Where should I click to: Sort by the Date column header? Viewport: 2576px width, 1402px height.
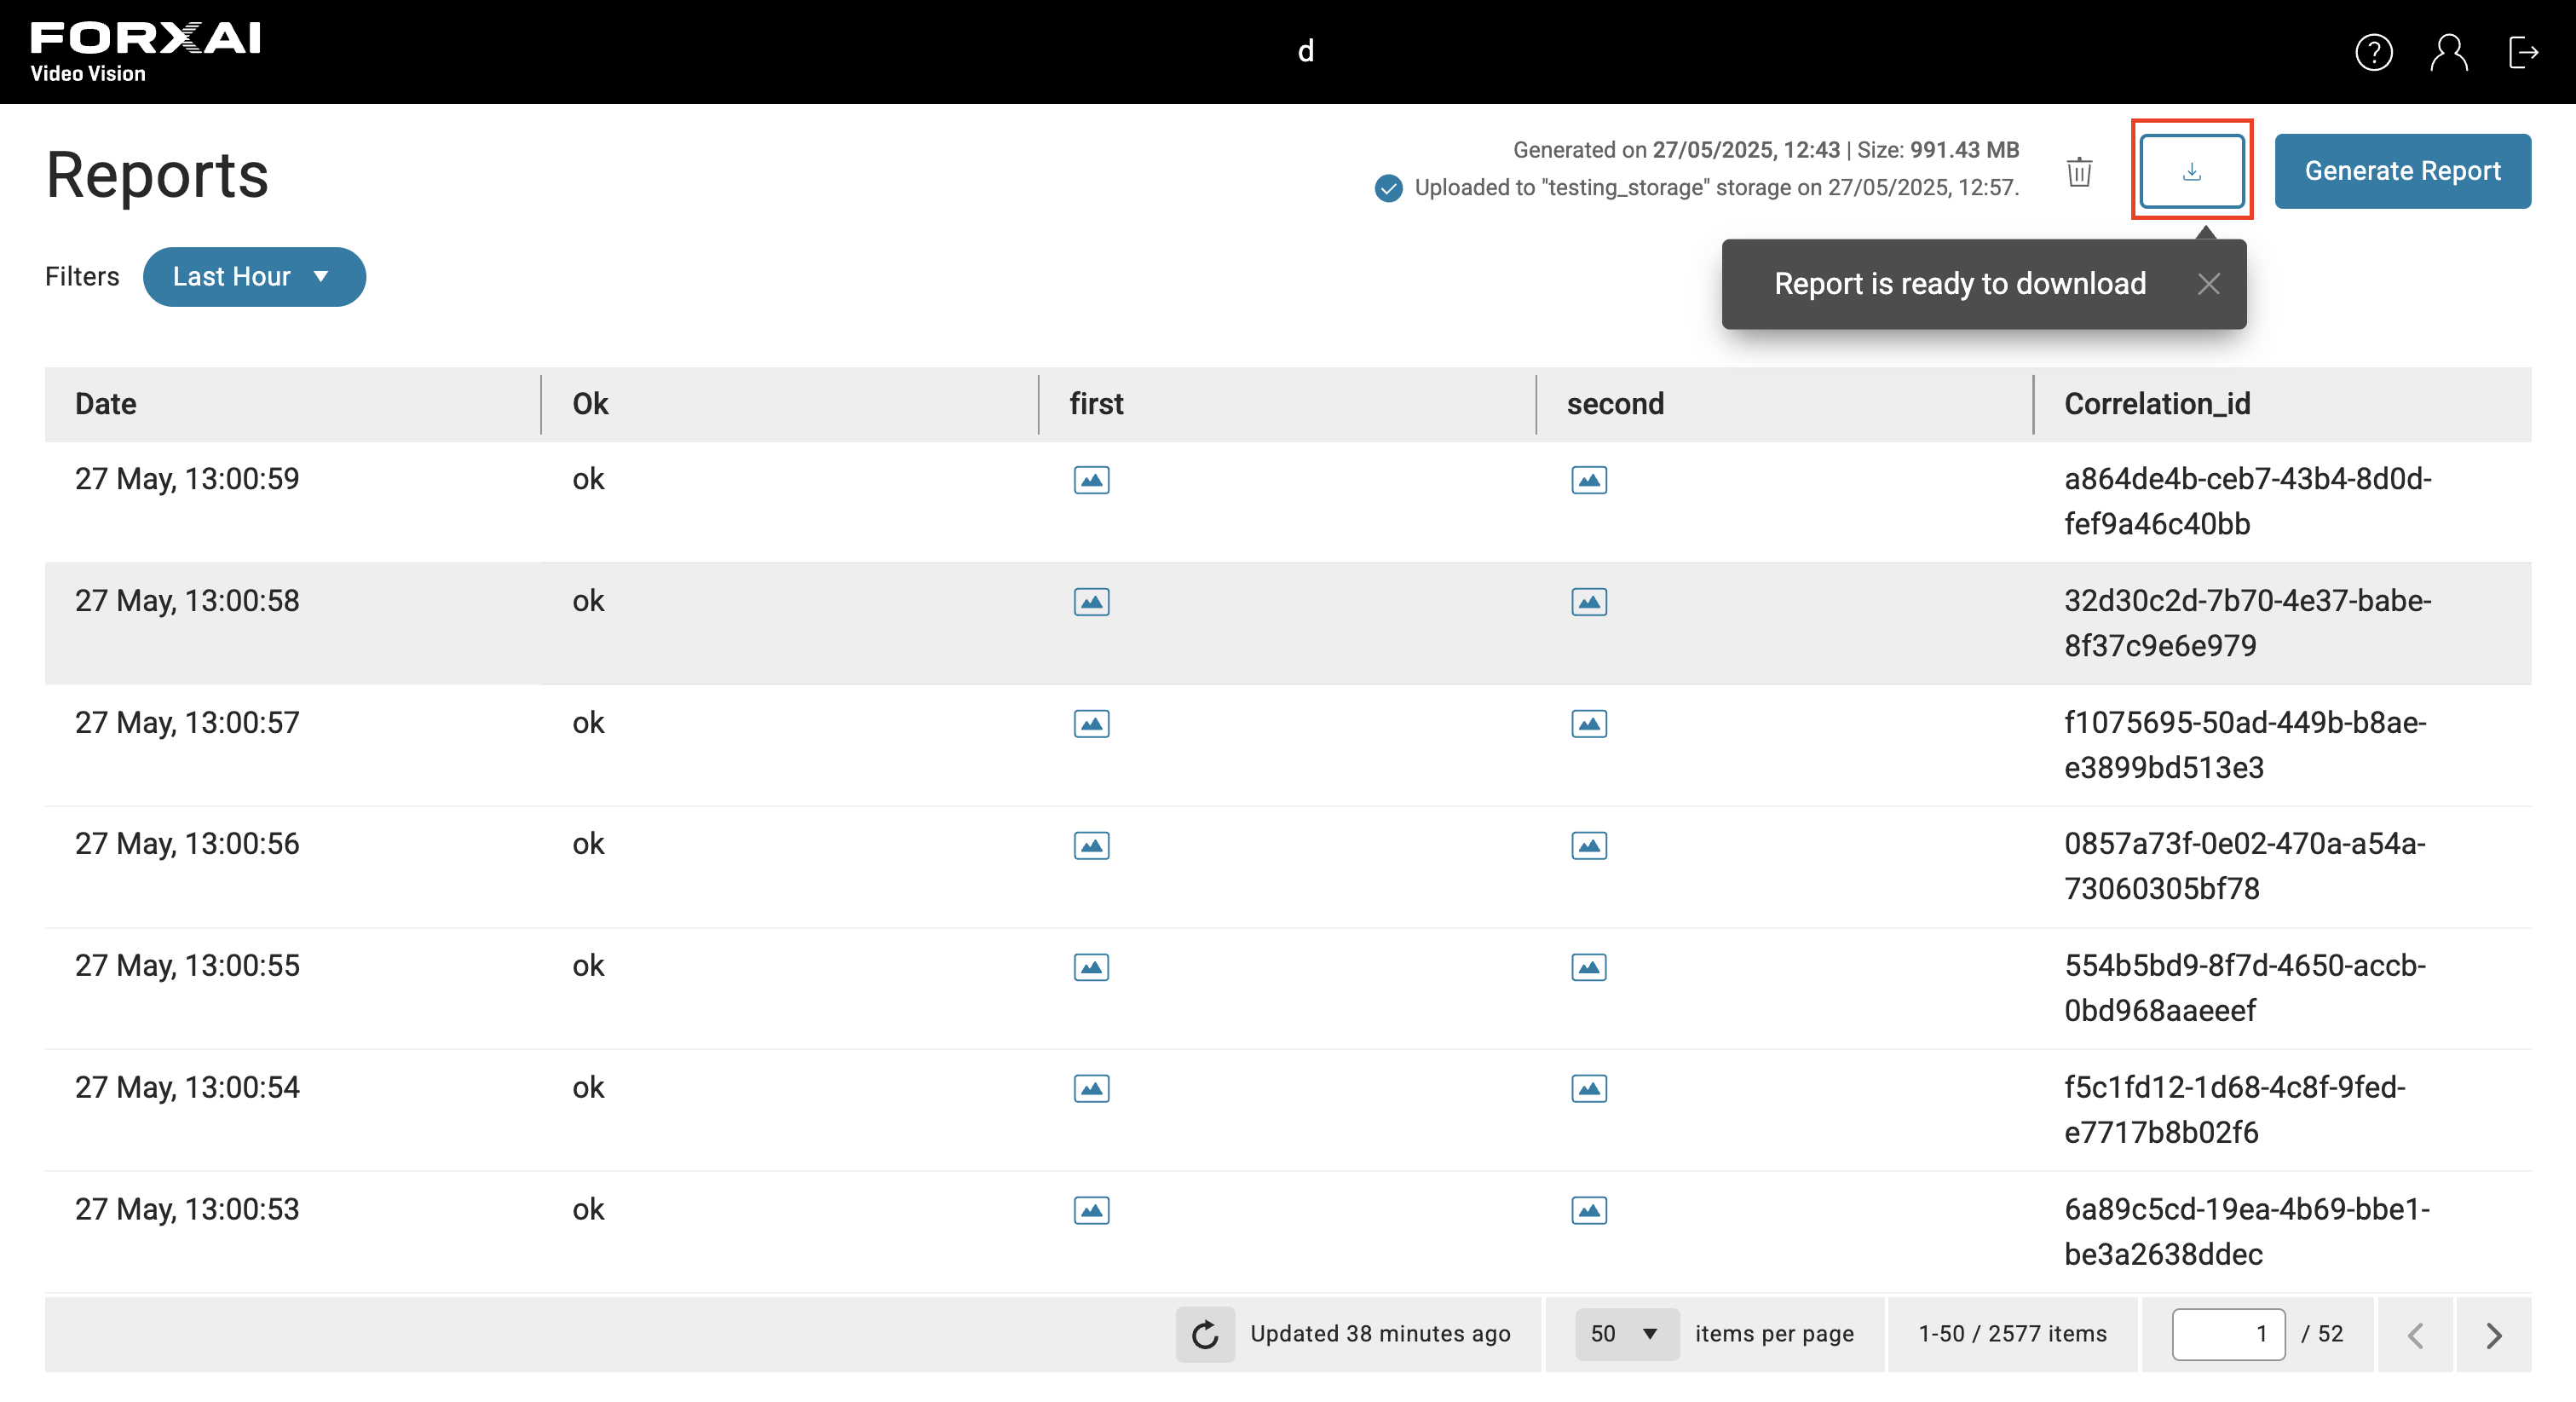(106, 404)
